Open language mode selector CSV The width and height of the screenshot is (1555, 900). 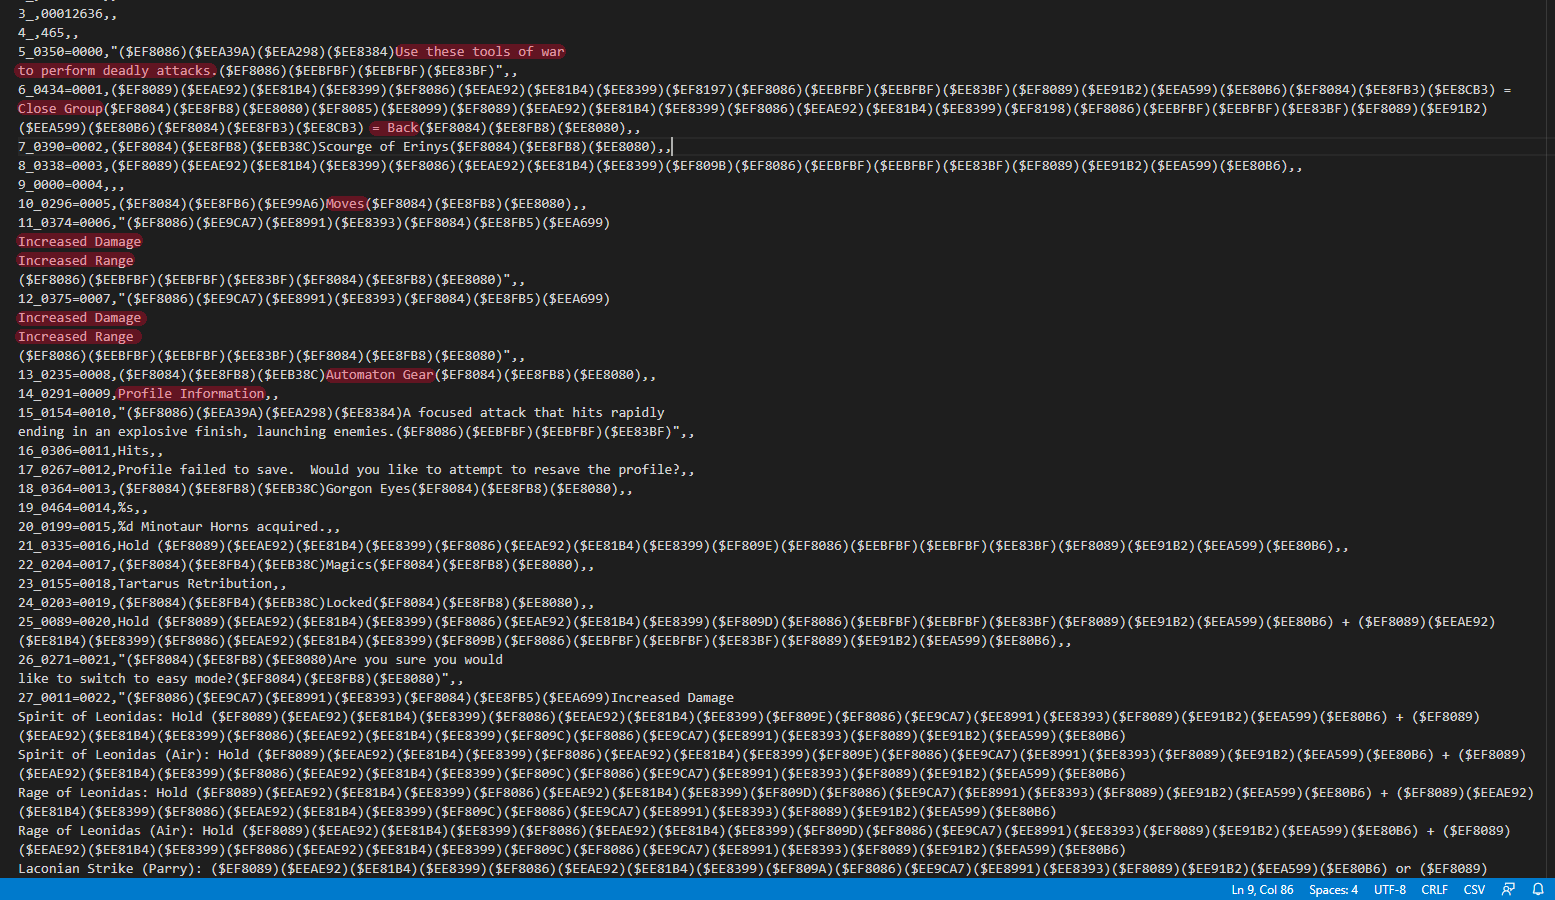[x=1474, y=889]
